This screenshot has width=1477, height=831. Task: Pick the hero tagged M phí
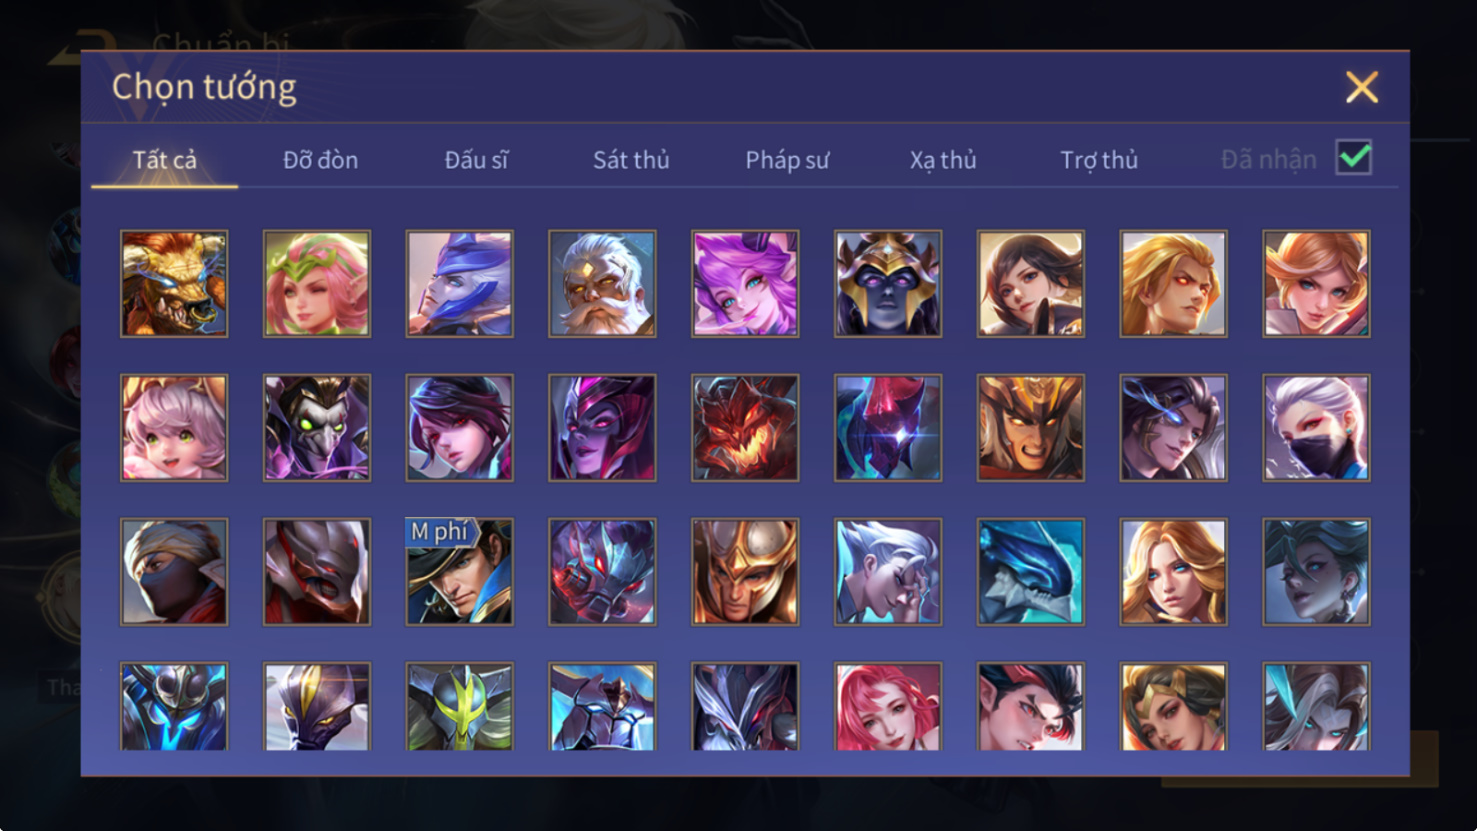click(460, 572)
